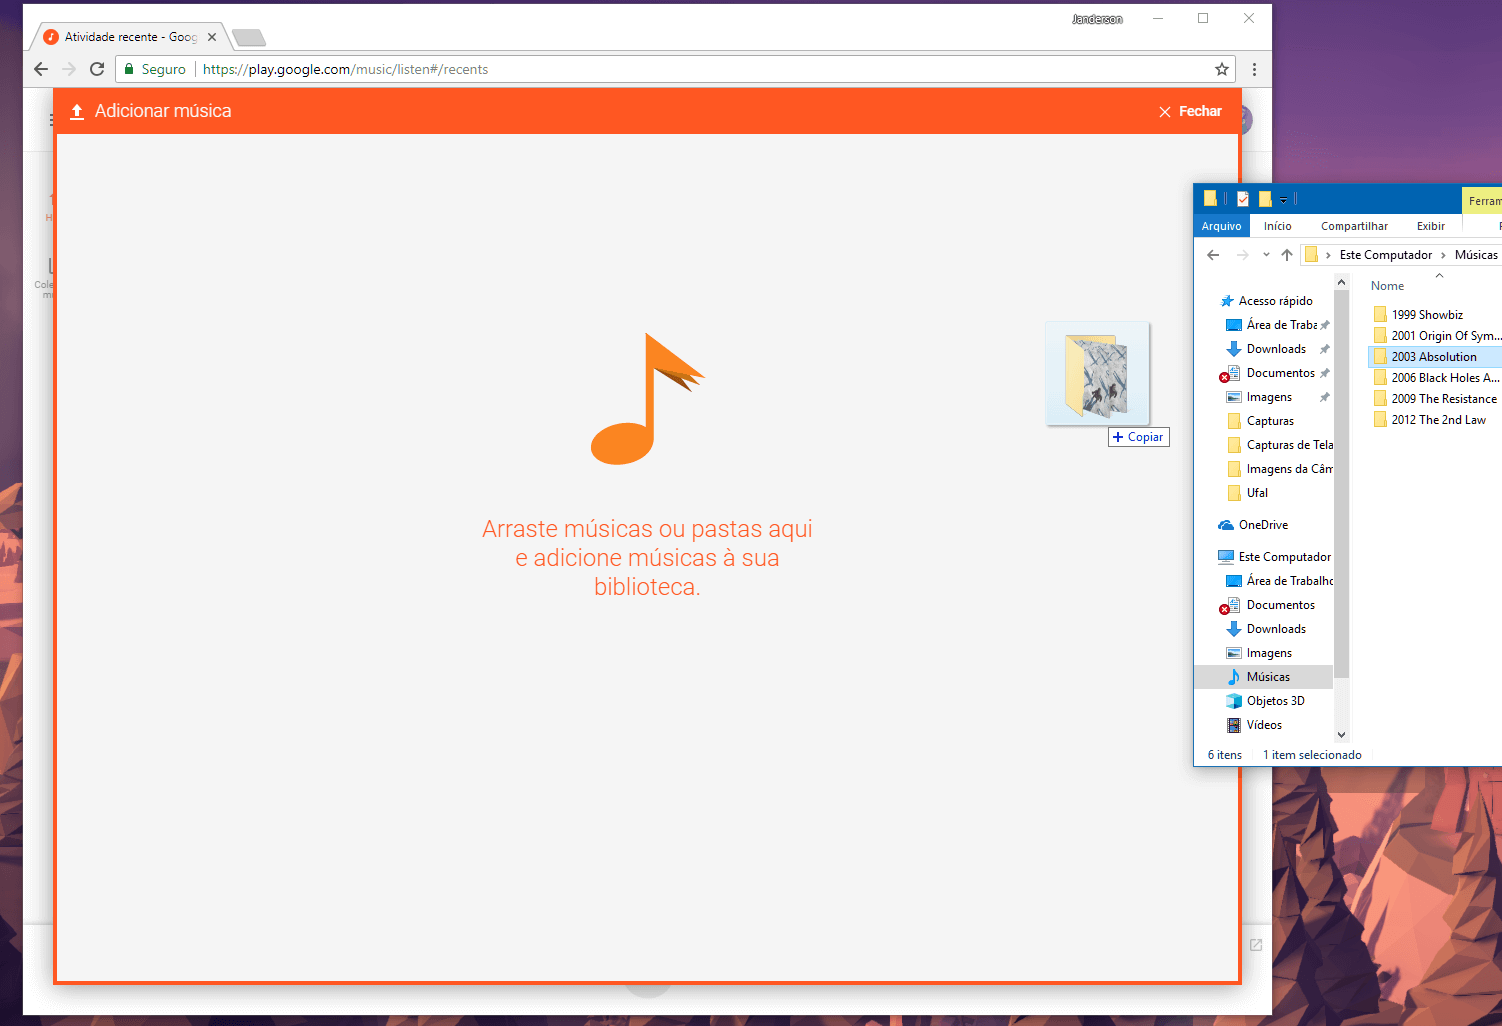The width and height of the screenshot is (1502, 1026).
Task: Open the Chrome three-dot menu
Action: click(x=1254, y=69)
